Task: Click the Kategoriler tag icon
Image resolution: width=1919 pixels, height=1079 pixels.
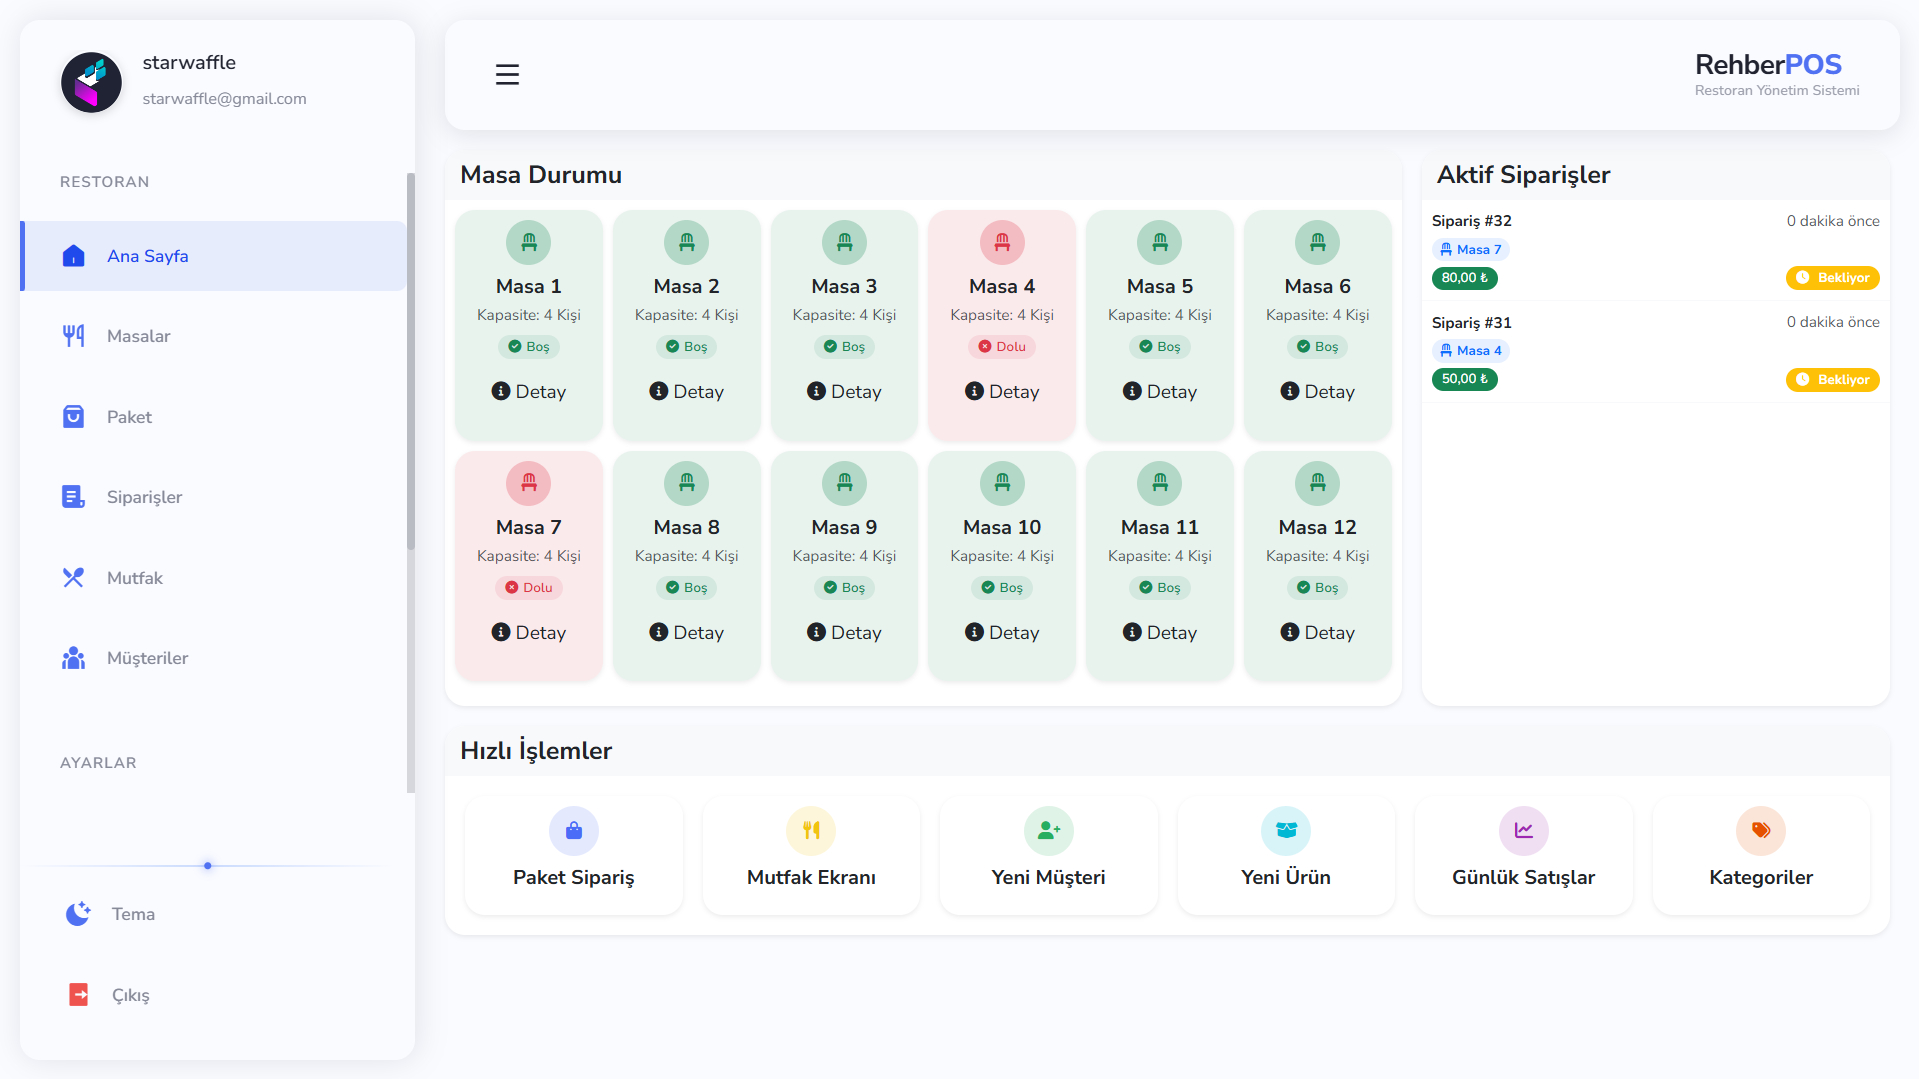Action: [1760, 830]
